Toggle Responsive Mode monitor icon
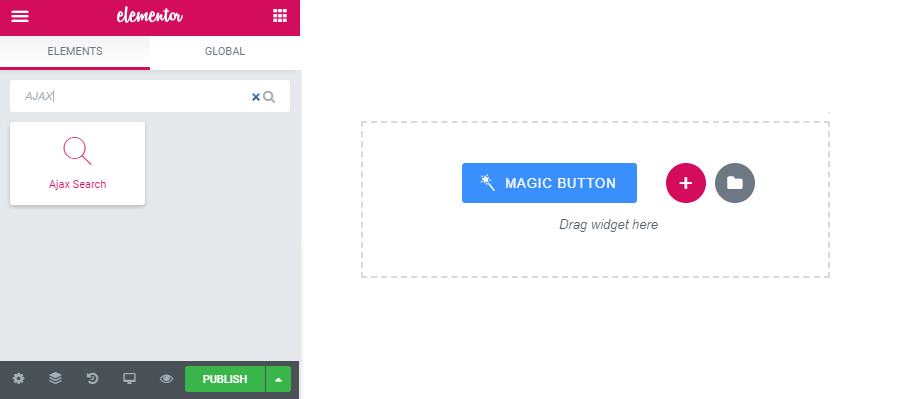This screenshot has width=897, height=399. tap(129, 378)
